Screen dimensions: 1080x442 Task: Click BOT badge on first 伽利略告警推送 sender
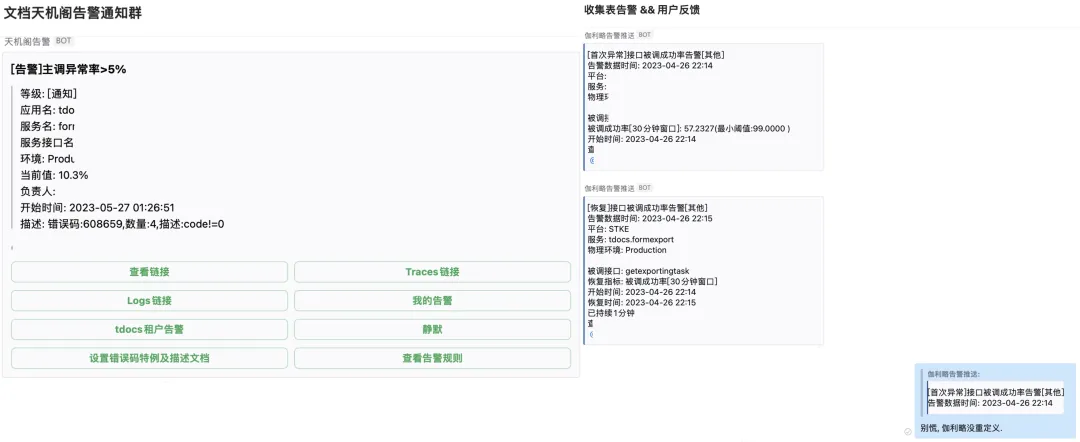645,34
